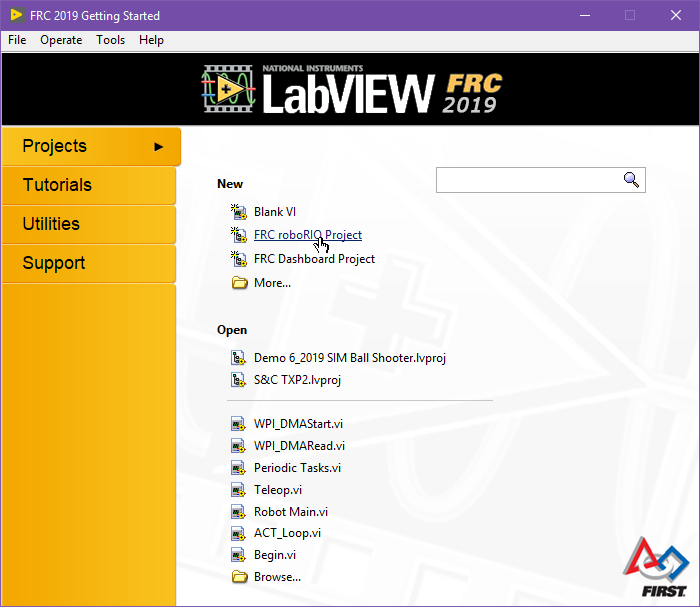Open the Operate menu

click(61, 40)
